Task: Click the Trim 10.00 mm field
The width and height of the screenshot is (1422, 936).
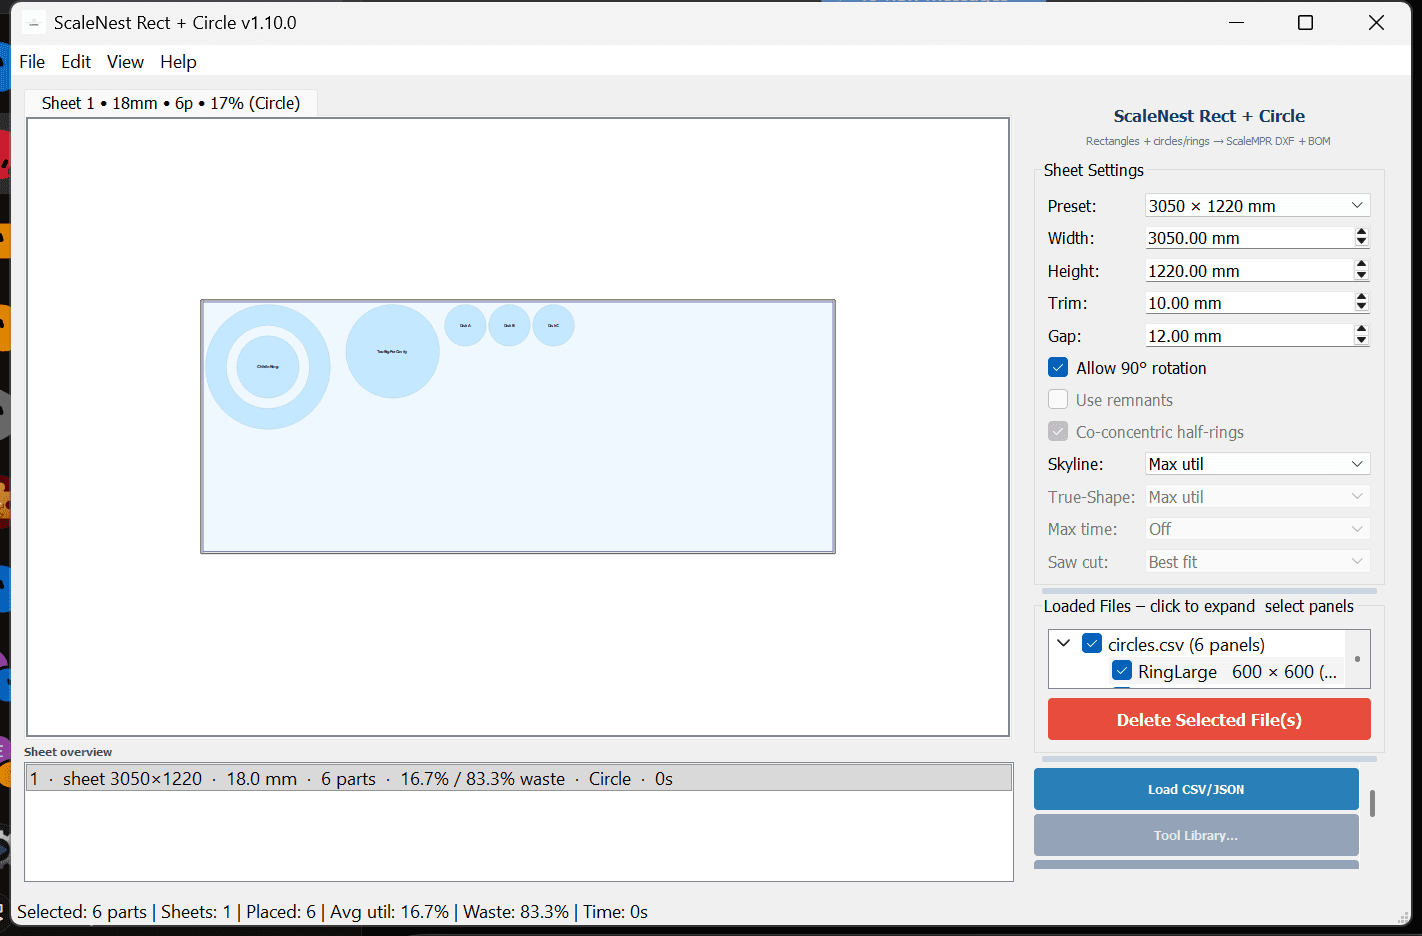Action: coord(1249,303)
